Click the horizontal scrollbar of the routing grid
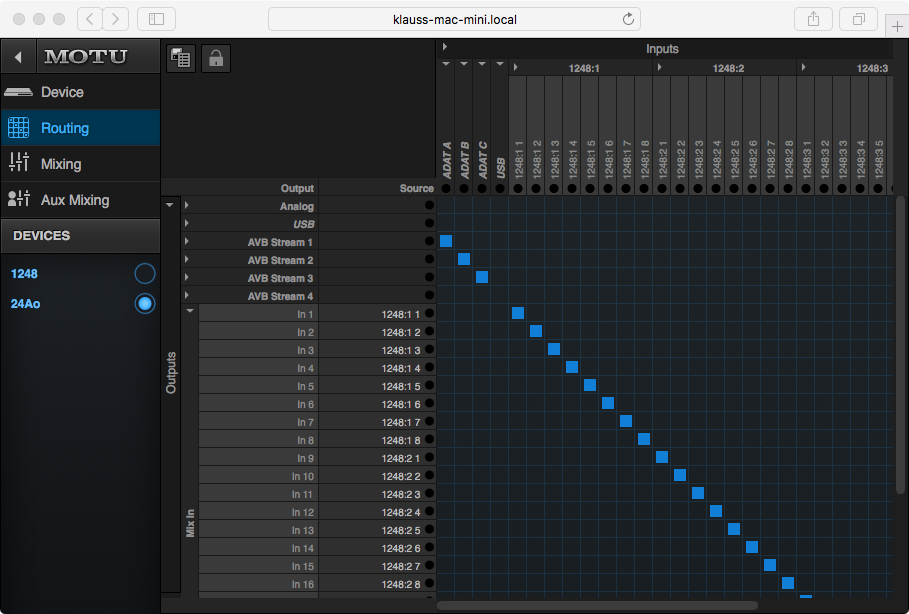This screenshot has height=614, width=909. click(597, 605)
